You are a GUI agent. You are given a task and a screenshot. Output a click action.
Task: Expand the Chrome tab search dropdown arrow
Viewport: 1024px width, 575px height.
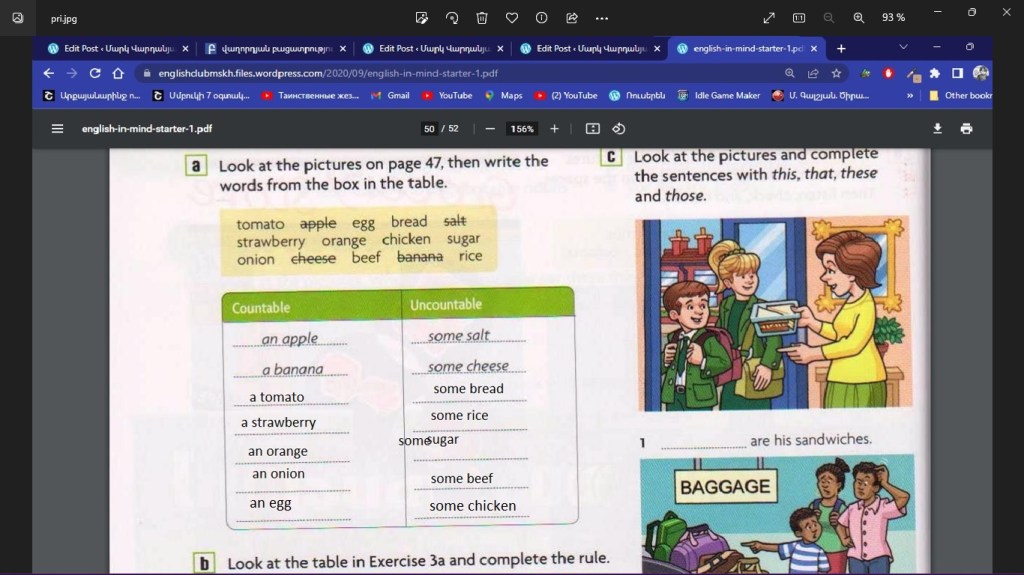(904, 47)
